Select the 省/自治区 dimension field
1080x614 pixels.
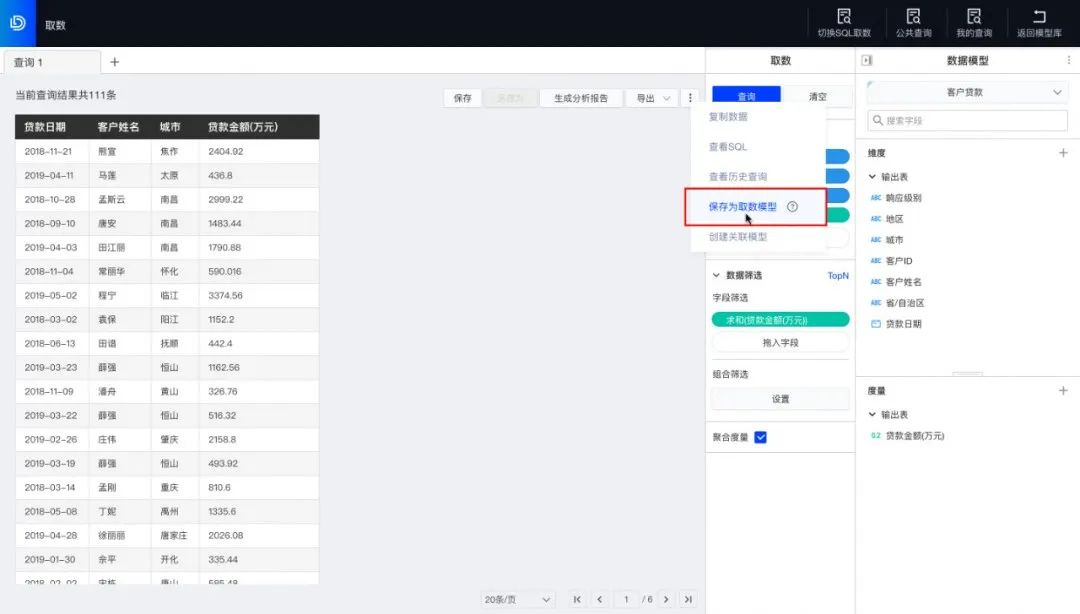coord(904,303)
